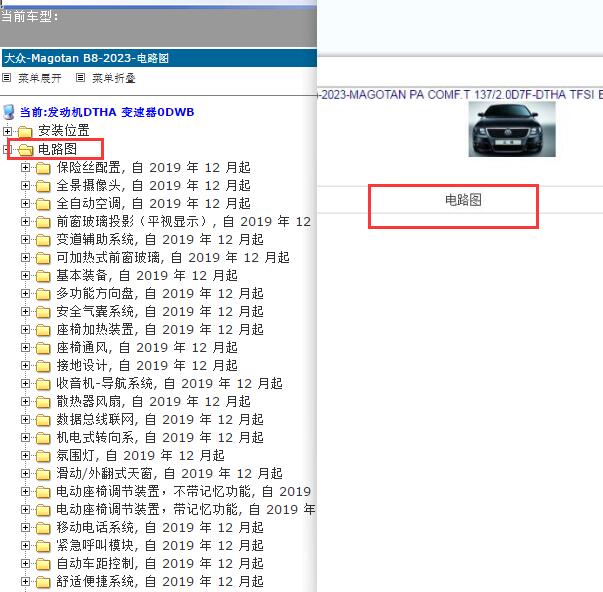Expand the 前窗玻璃投影 node
Viewport: 603px width, 592px height.
[x=25, y=221]
